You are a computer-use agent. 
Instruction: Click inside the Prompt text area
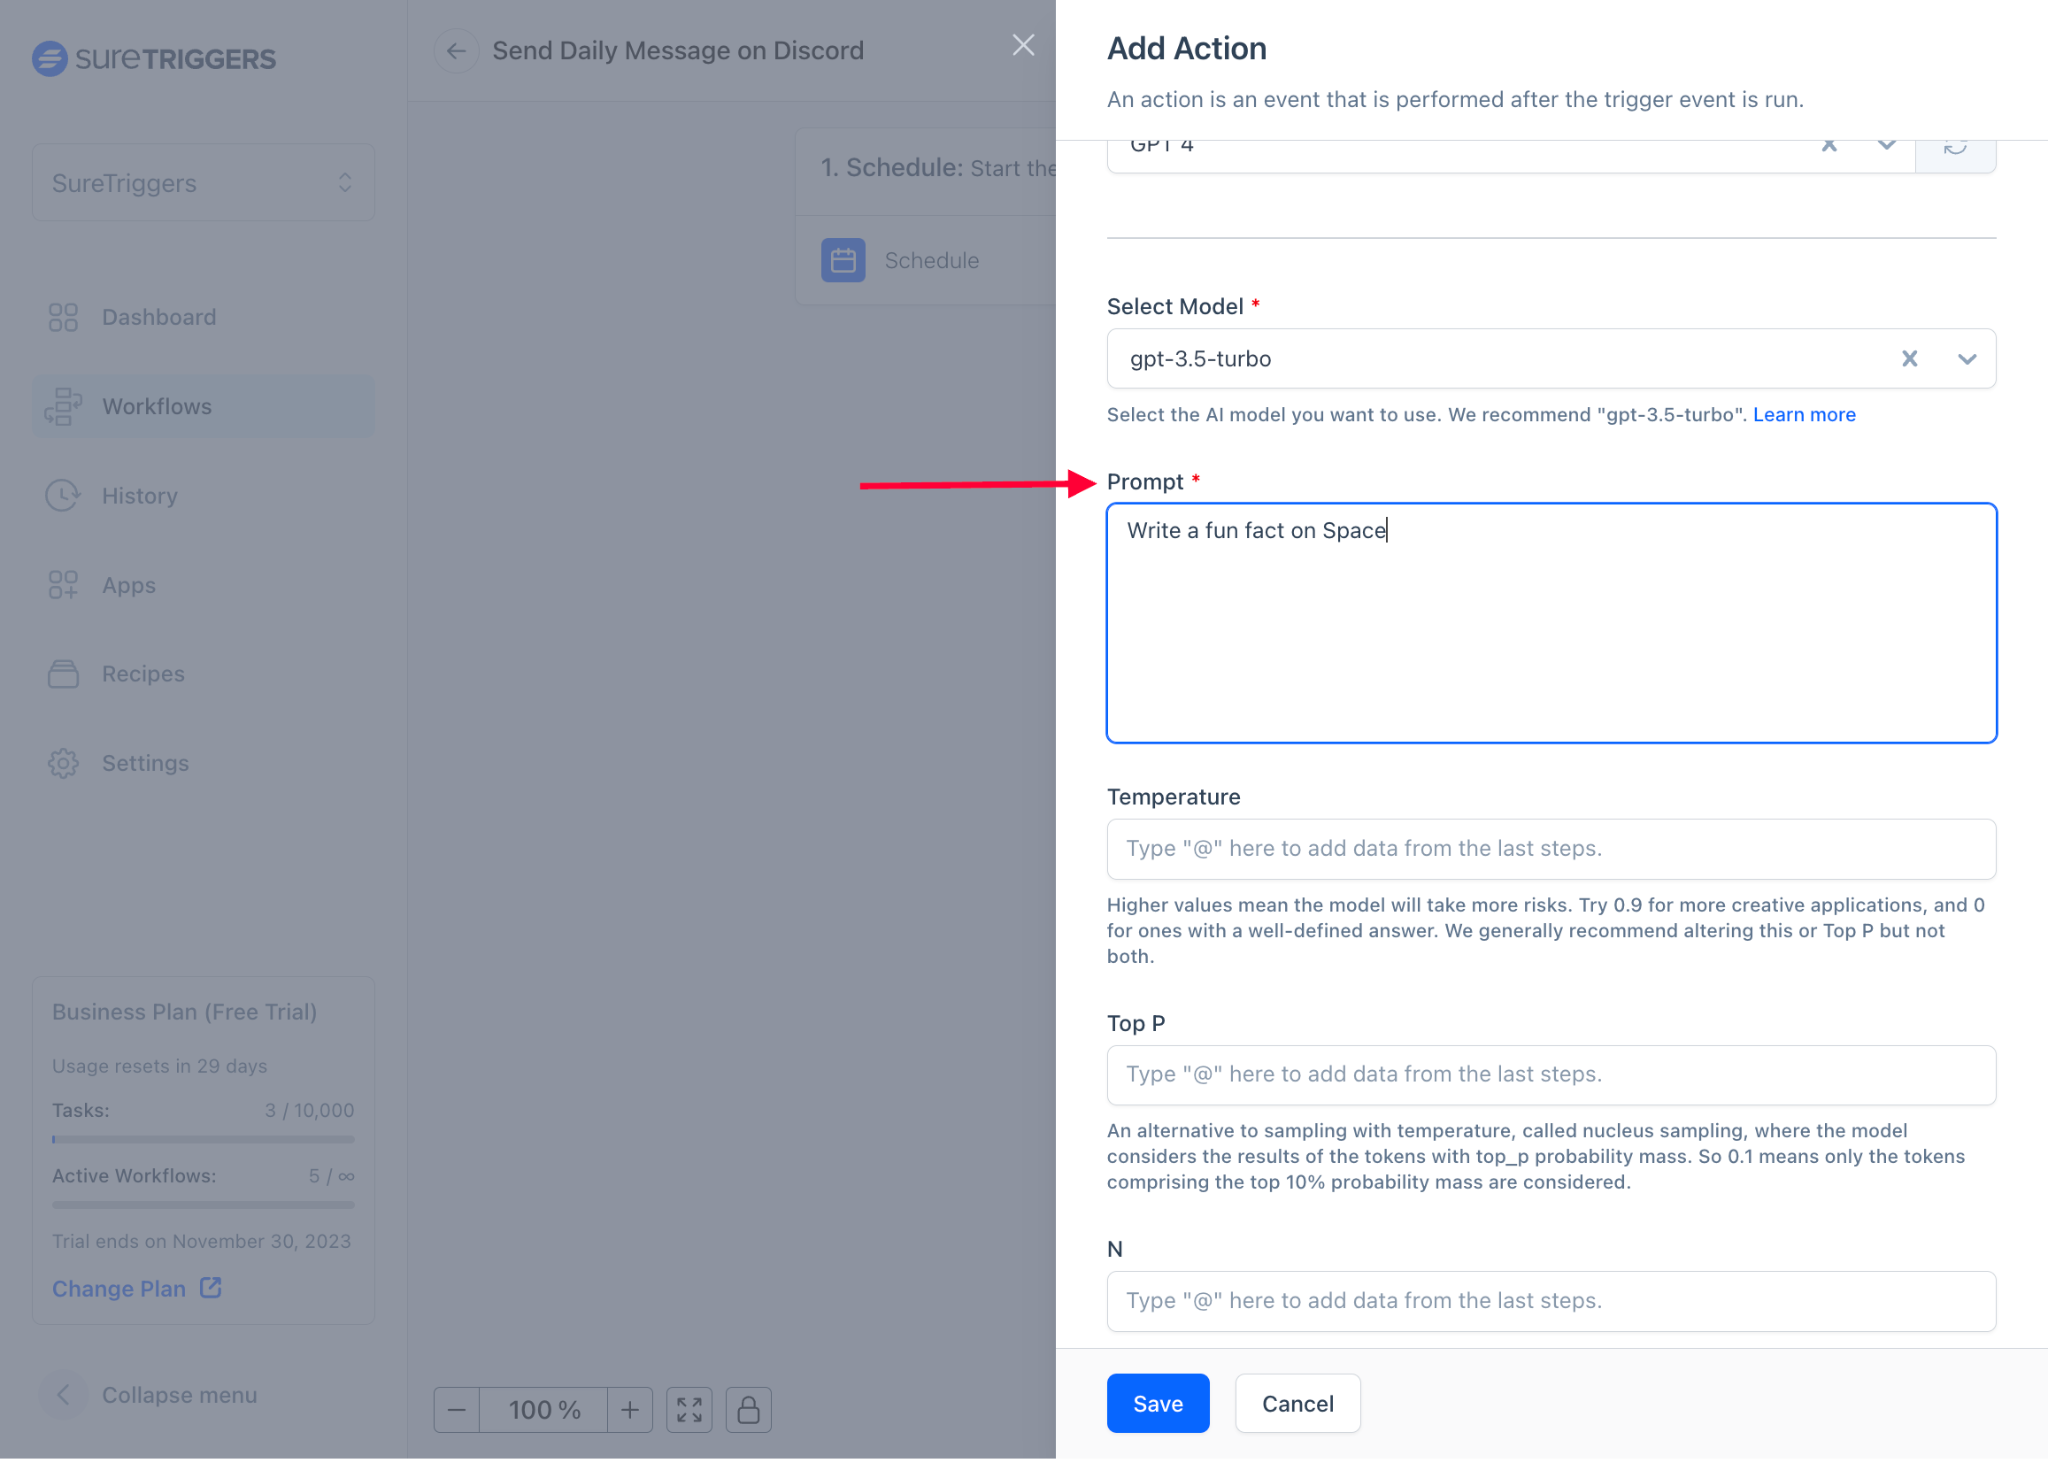click(x=1550, y=620)
